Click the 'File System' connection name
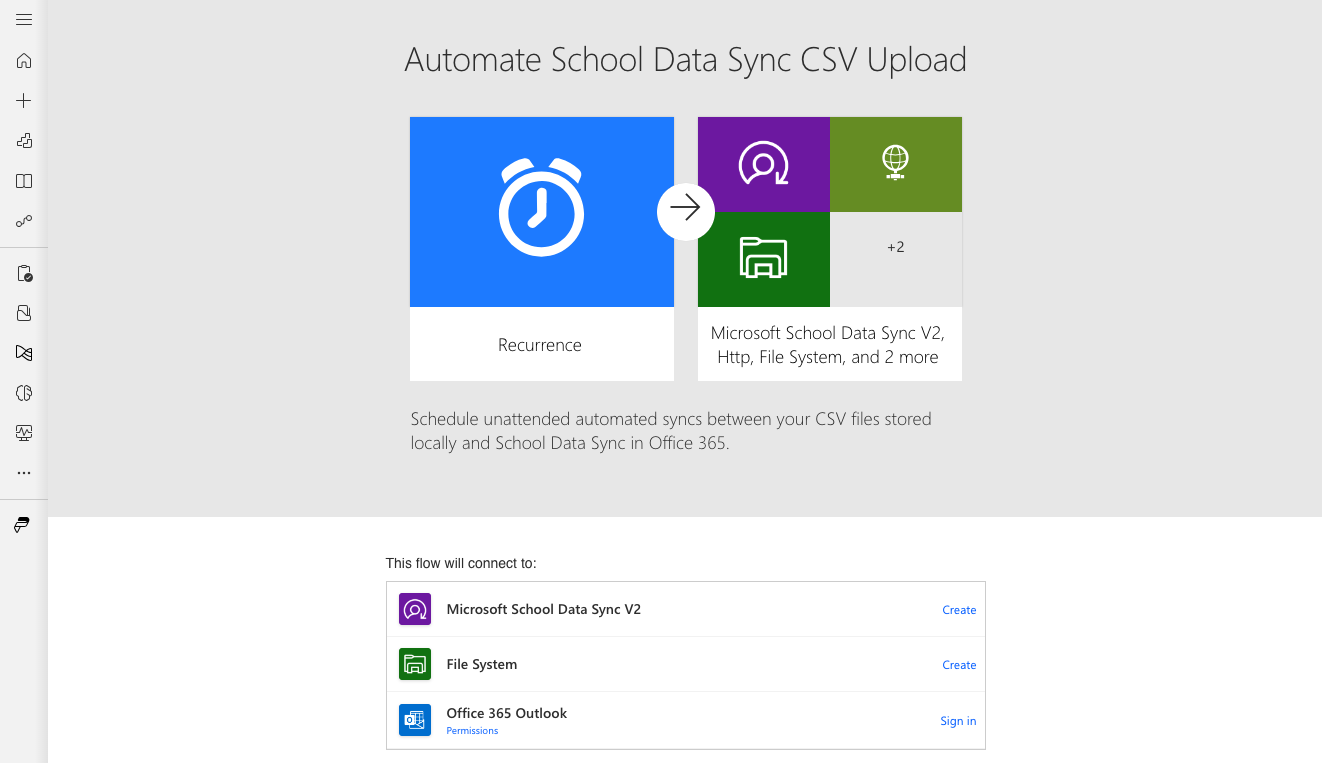The width and height of the screenshot is (1322, 763). tap(482, 664)
